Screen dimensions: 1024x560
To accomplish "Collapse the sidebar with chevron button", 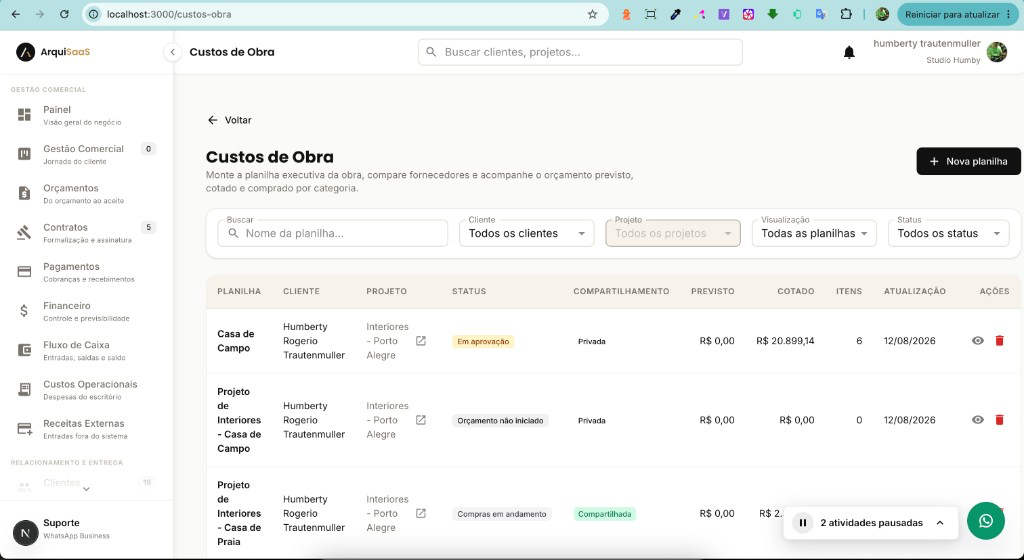I will pyautogui.click(x=172, y=52).
